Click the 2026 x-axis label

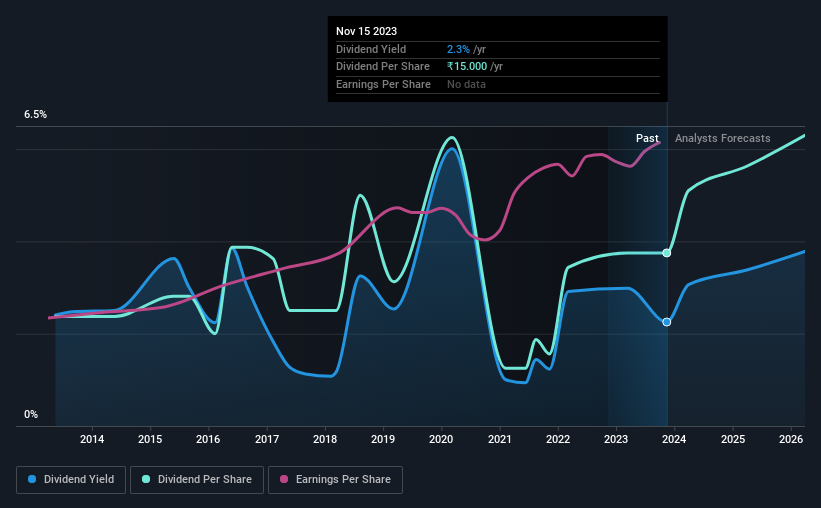[x=791, y=439]
